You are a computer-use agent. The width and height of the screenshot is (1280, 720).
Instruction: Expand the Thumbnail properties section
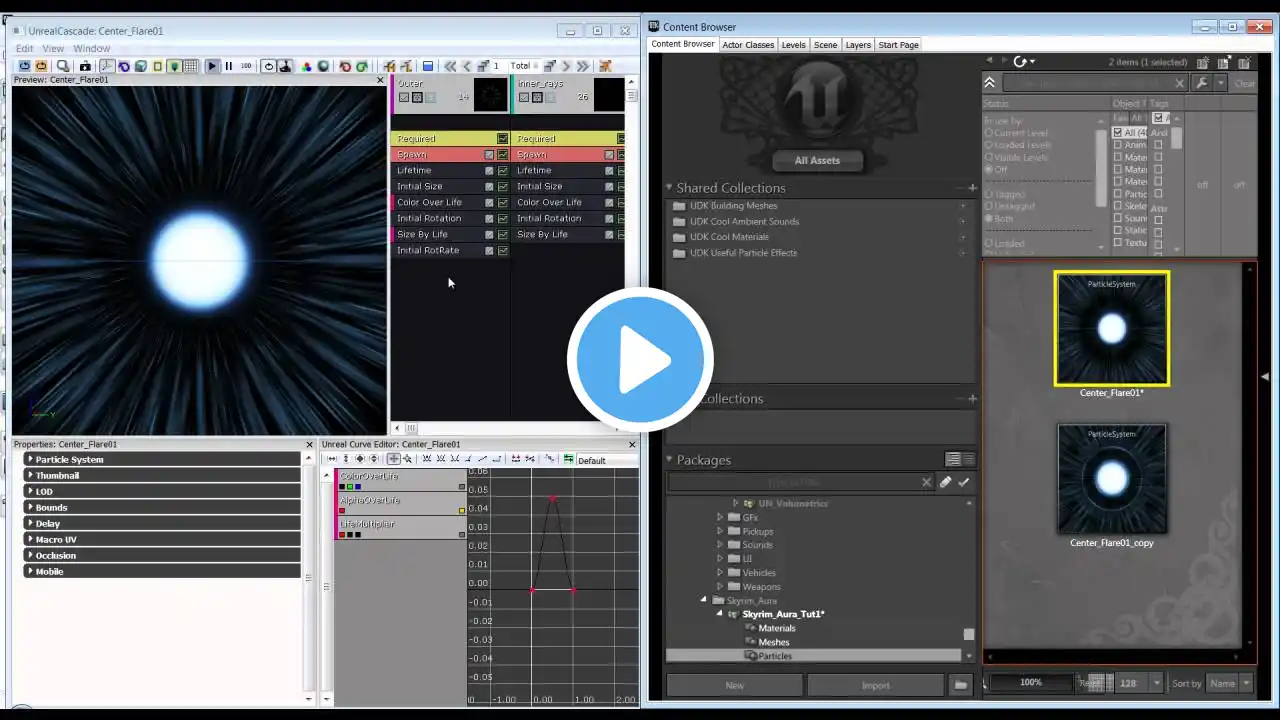click(x=162, y=475)
